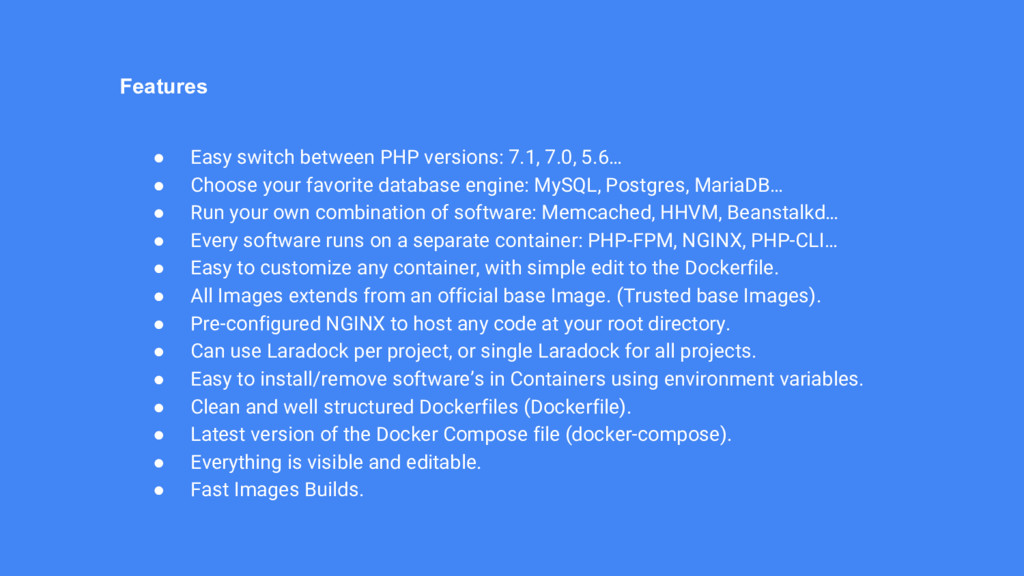Click the bullet before the PHP versions line
The image size is (1024, 576).
point(159,158)
